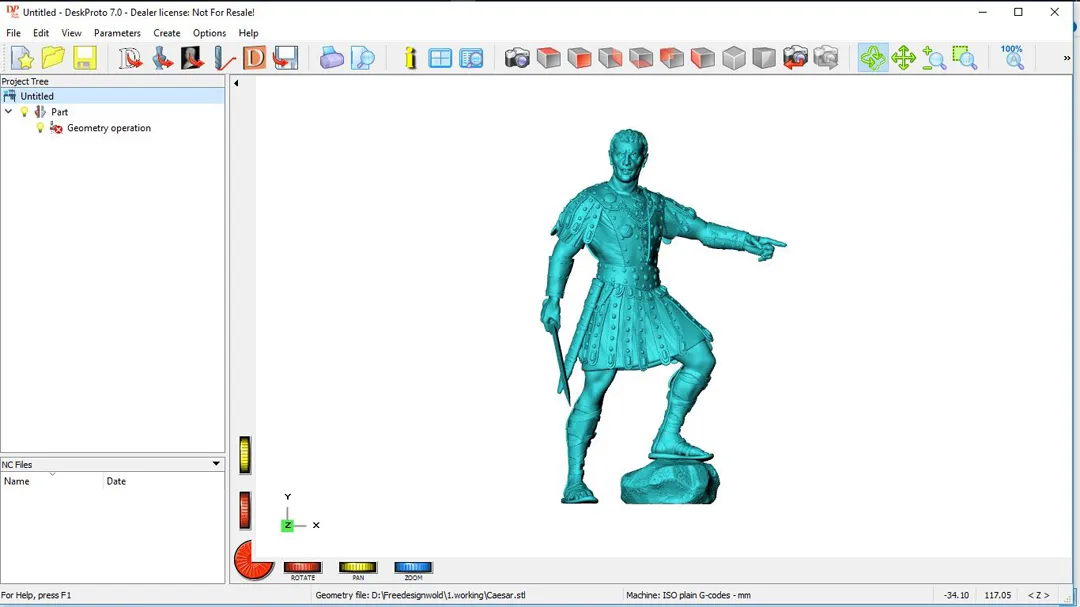
Task: Select back view cube icon
Action: point(610,58)
